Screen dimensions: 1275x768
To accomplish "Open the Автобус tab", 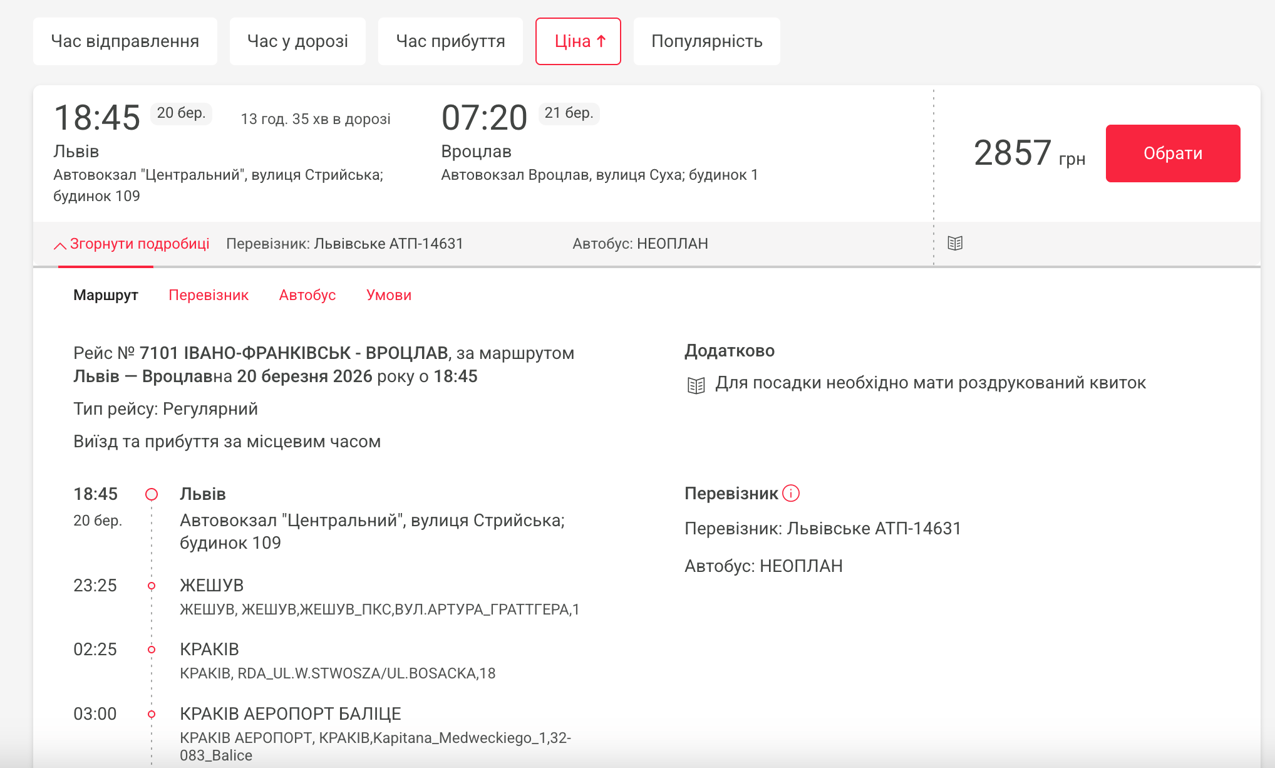I will (x=307, y=295).
